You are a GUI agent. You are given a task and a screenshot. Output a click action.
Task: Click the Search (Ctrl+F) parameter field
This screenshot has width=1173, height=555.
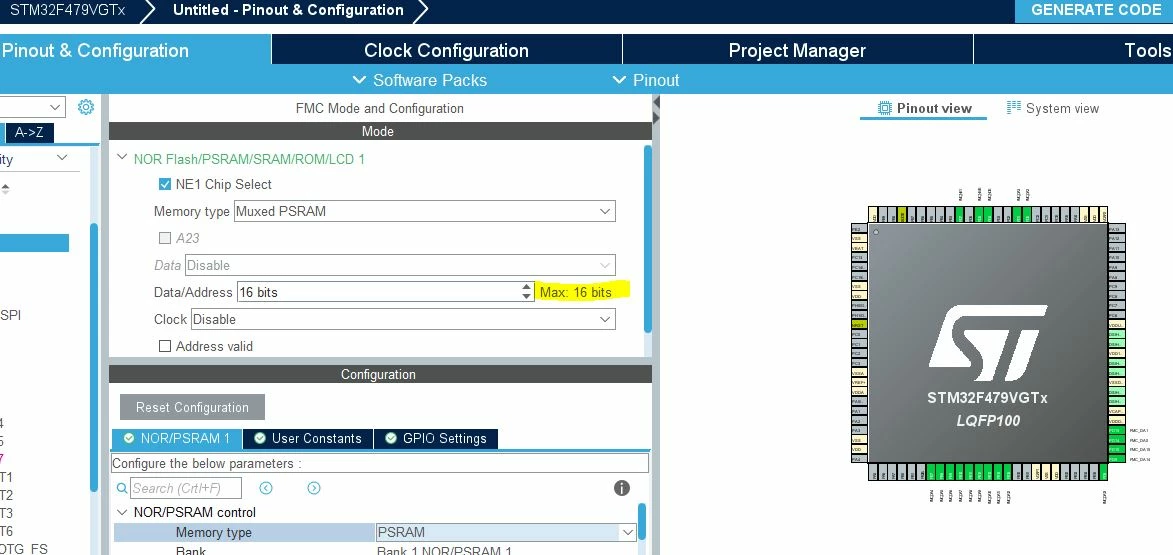point(186,488)
